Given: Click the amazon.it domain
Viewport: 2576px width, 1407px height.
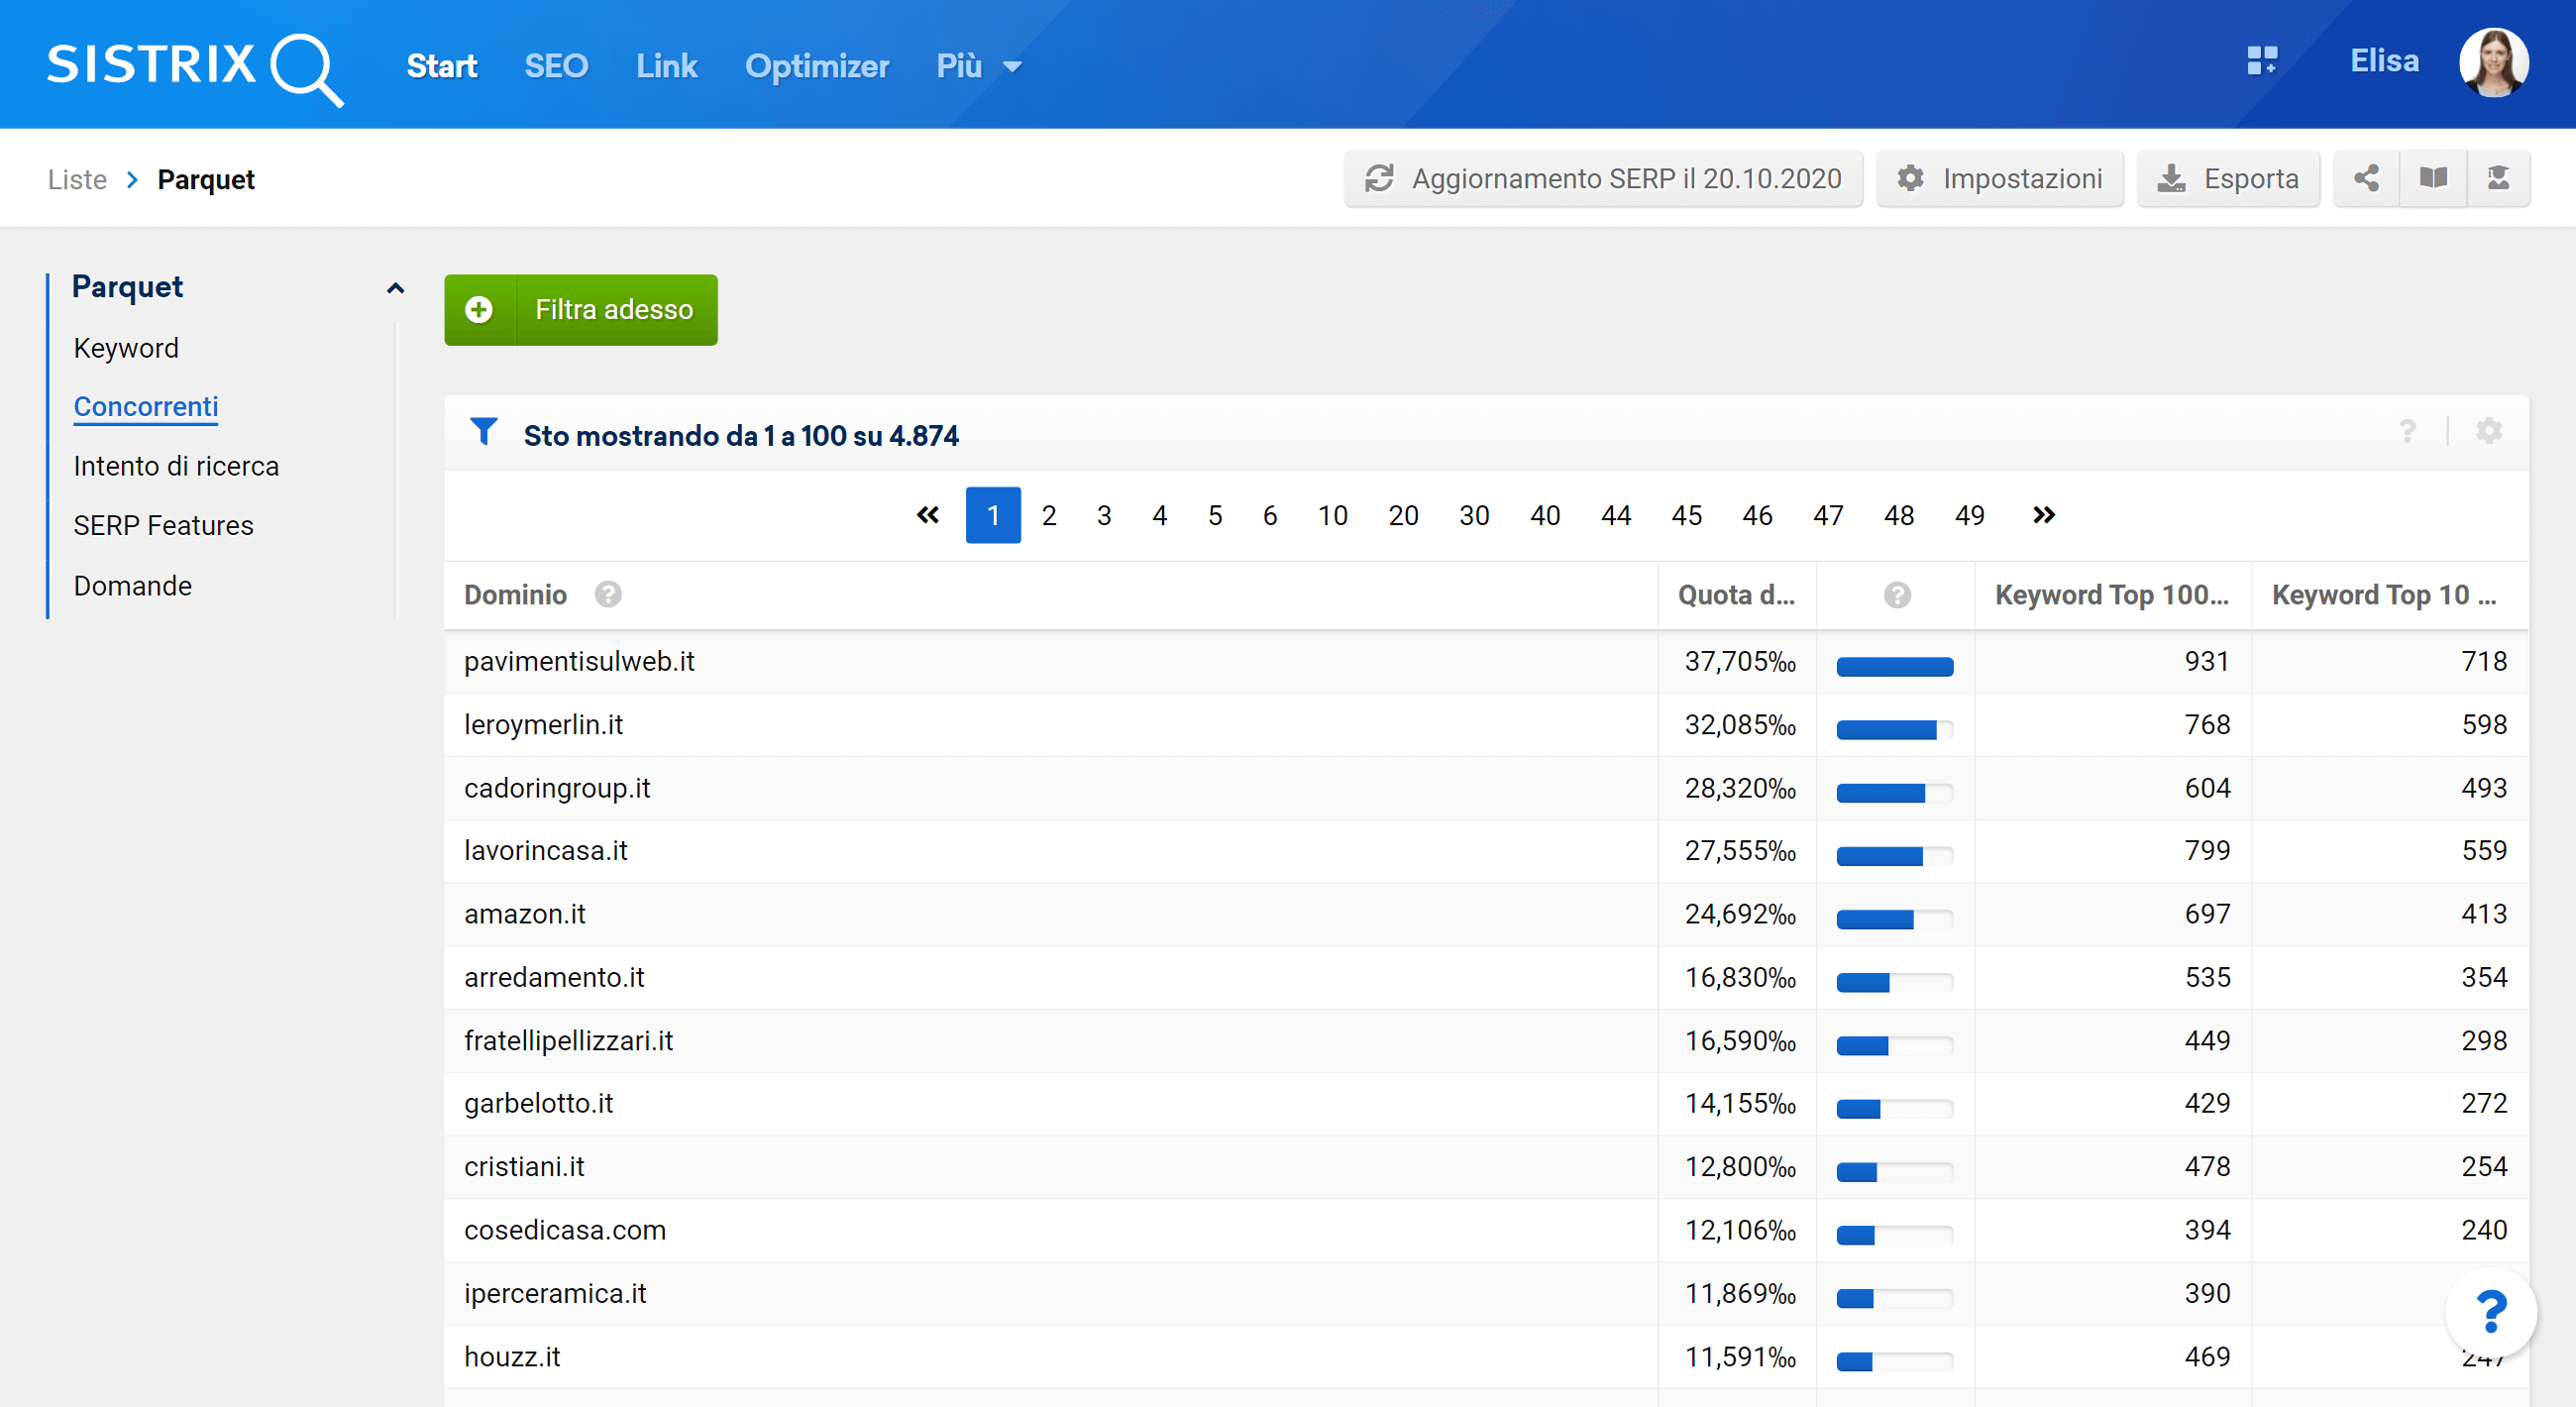Looking at the screenshot, I should (524, 914).
